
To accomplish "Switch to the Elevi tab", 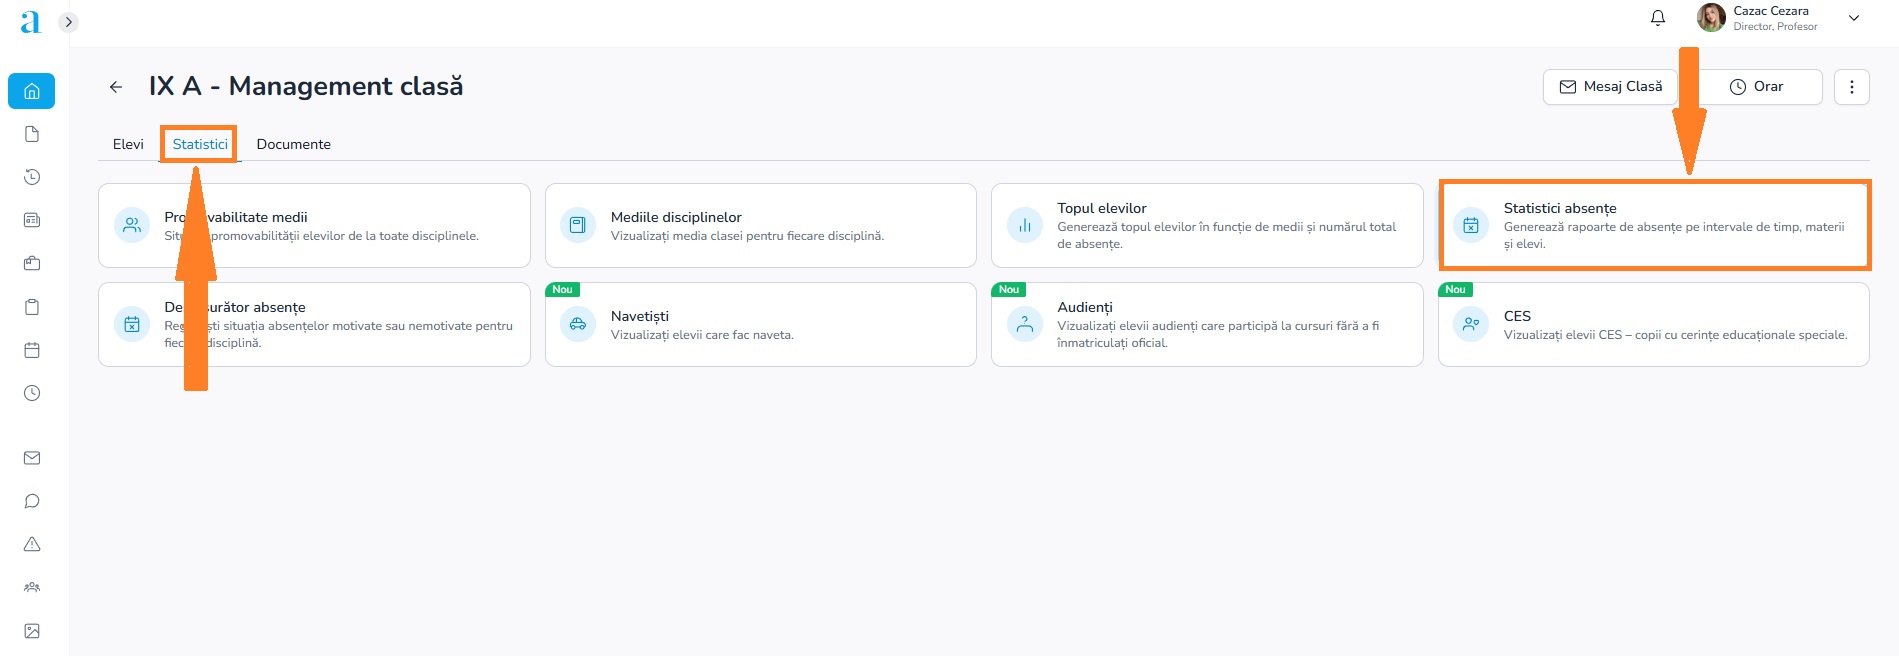I will pyautogui.click(x=128, y=144).
